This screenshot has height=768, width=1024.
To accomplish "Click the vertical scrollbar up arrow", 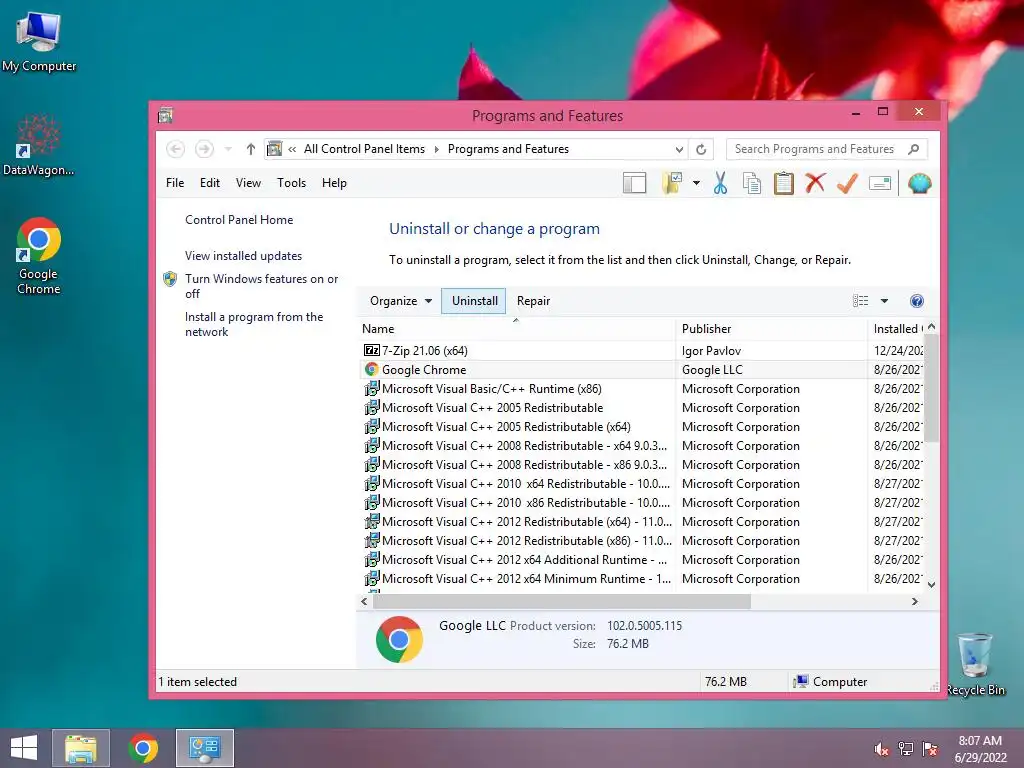I will click(x=932, y=327).
